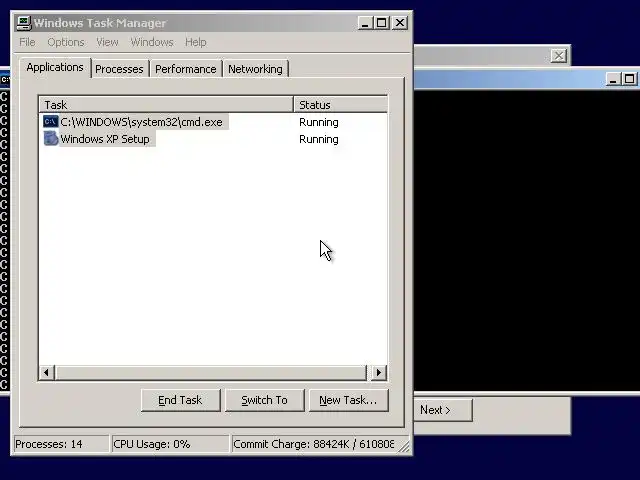Click the Windows XP Setup task icon
640x480 pixels.
click(51, 139)
